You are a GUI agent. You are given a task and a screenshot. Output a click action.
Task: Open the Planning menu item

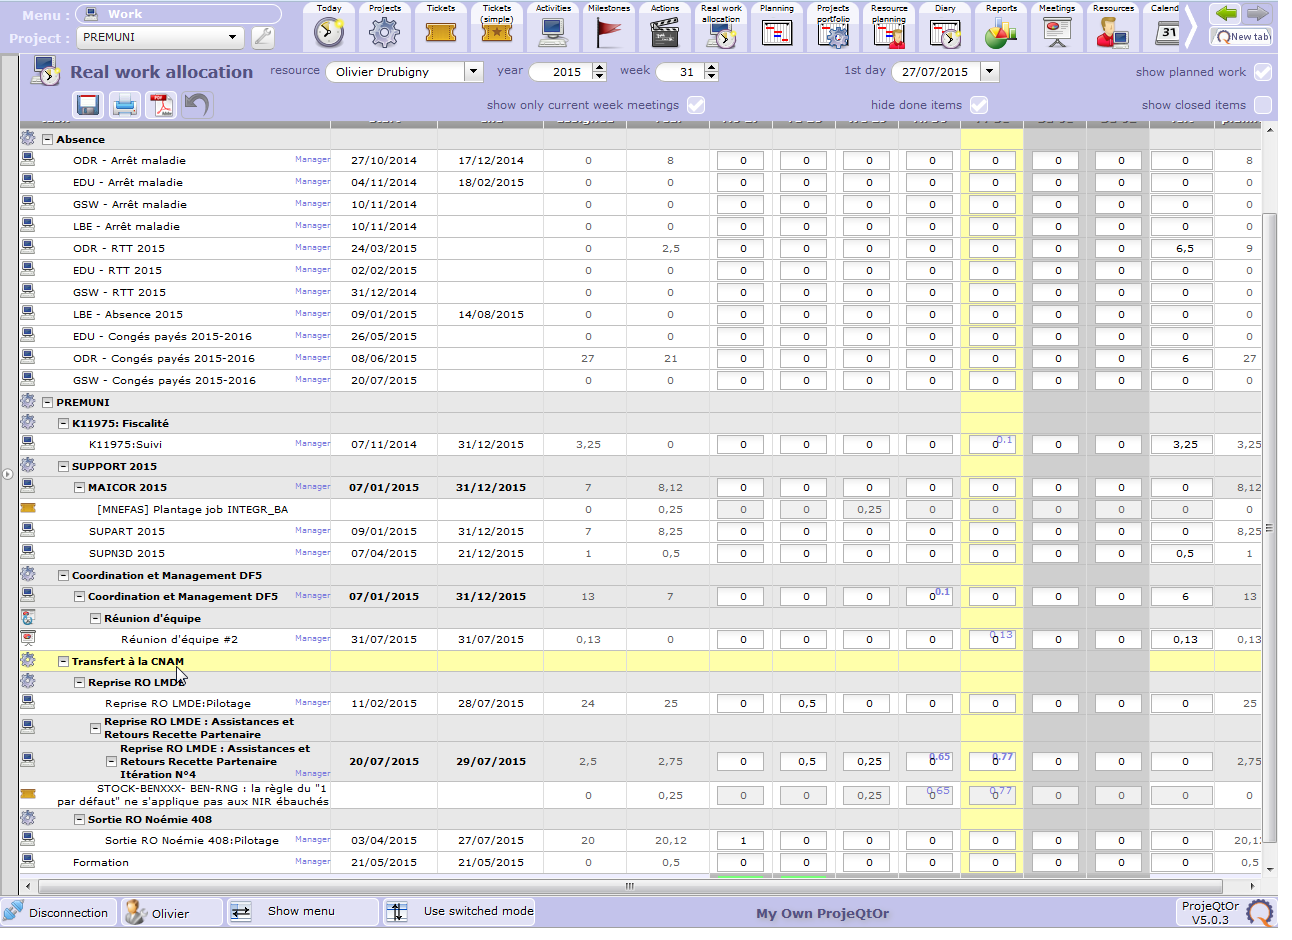click(x=777, y=27)
